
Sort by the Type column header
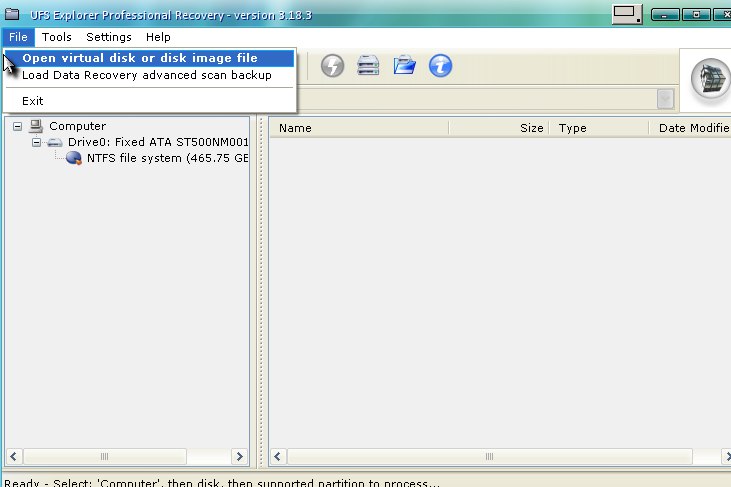pyautogui.click(x=599, y=128)
